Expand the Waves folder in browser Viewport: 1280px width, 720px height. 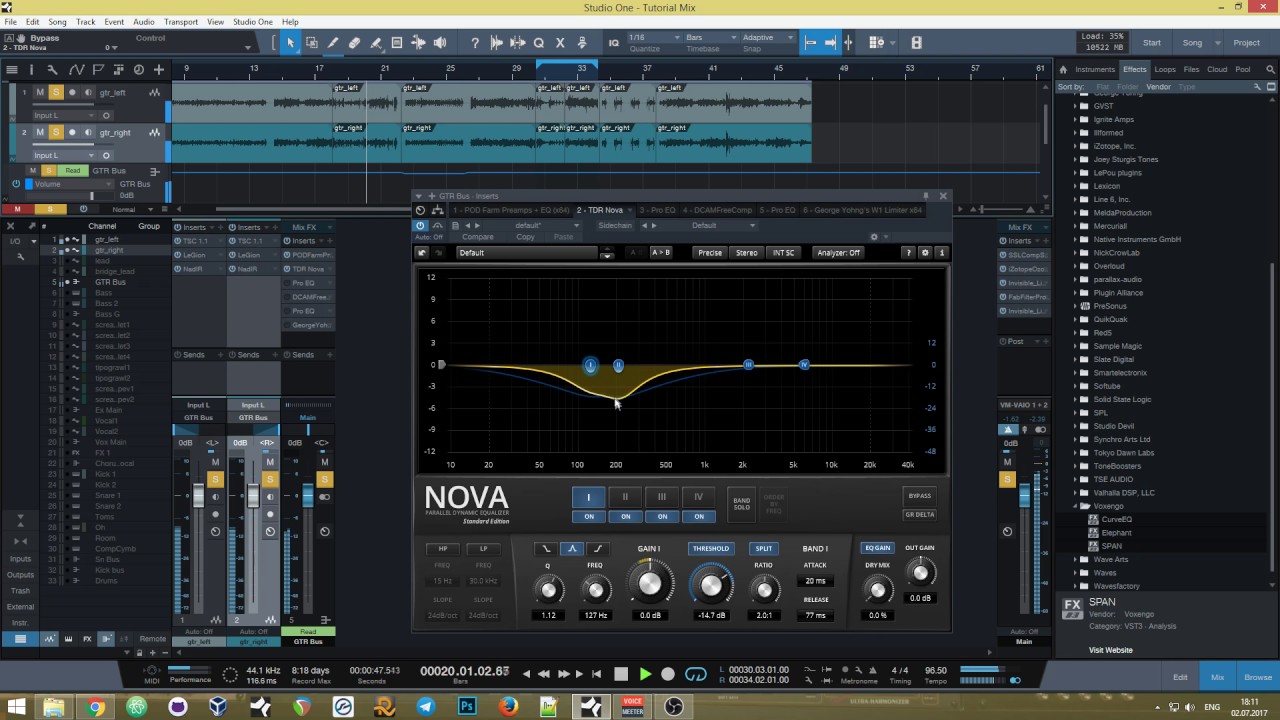pos(1075,573)
